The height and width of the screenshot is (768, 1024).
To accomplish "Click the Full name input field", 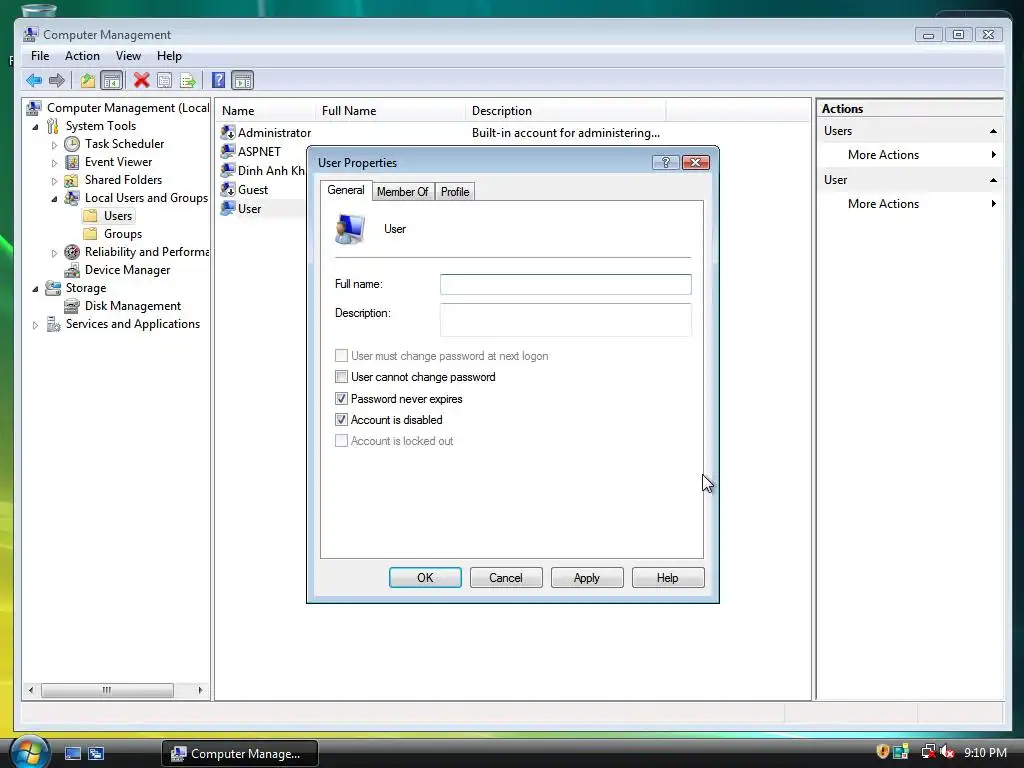I will pyautogui.click(x=566, y=284).
